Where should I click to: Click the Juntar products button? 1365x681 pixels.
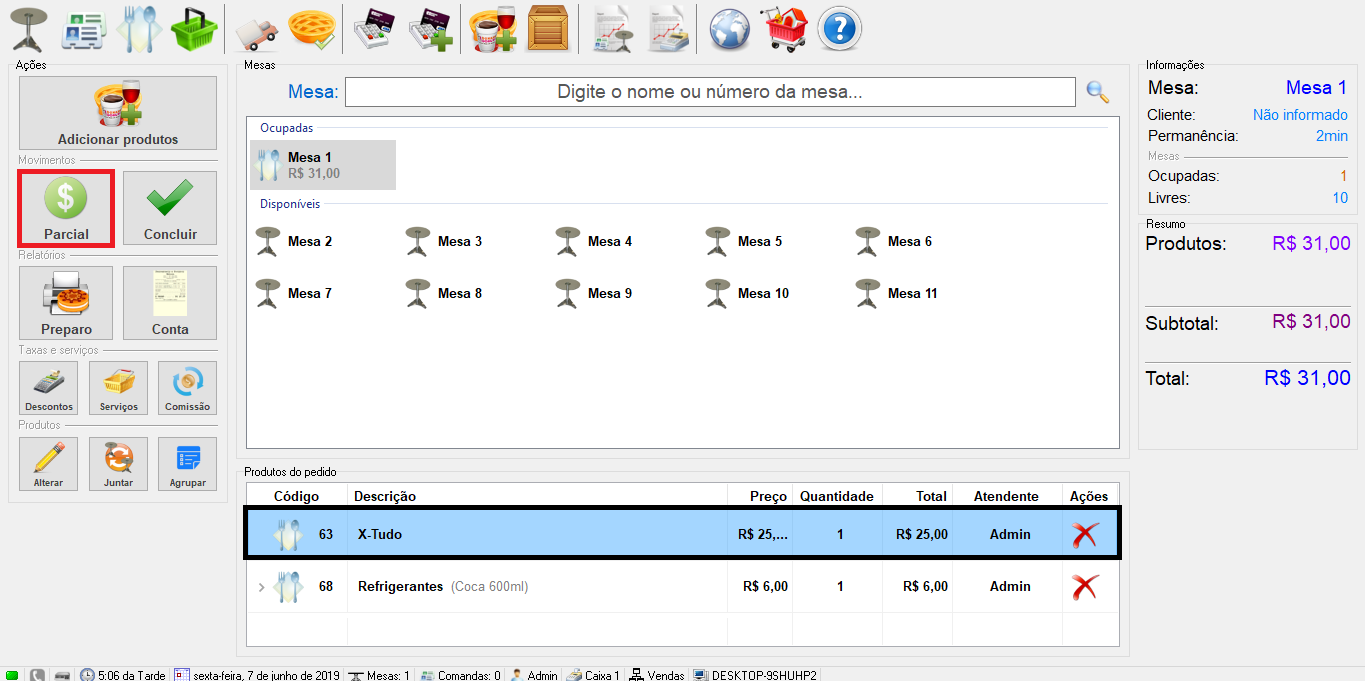click(x=118, y=464)
